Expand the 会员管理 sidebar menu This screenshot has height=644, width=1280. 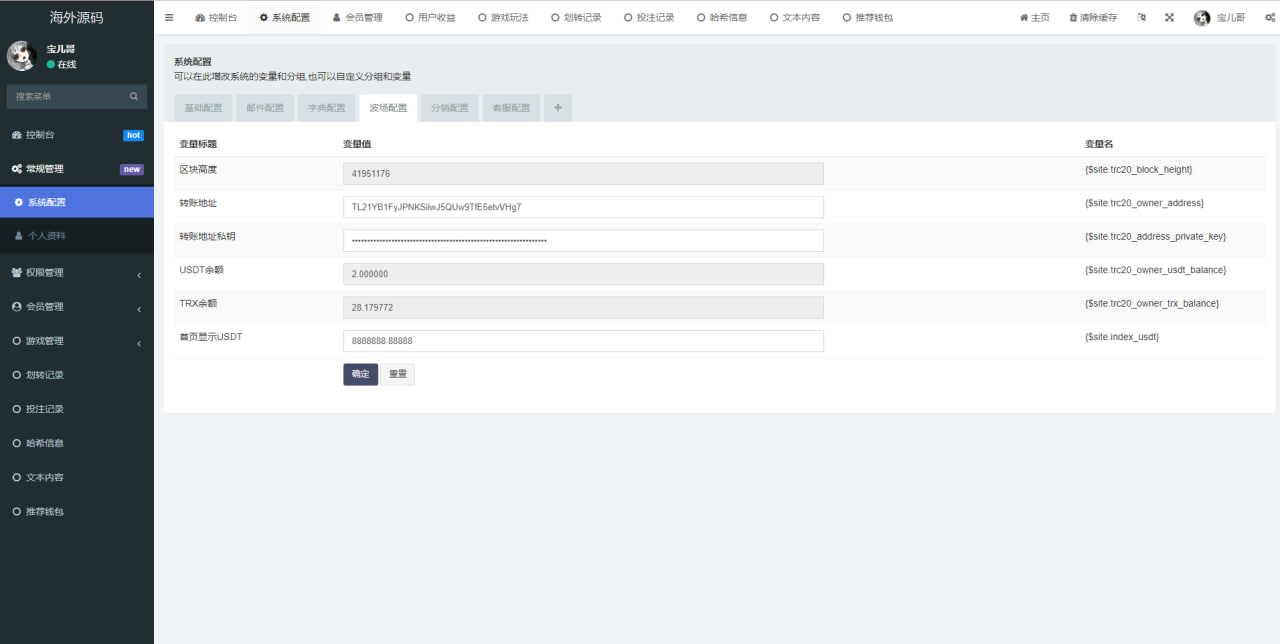pos(76,307)
